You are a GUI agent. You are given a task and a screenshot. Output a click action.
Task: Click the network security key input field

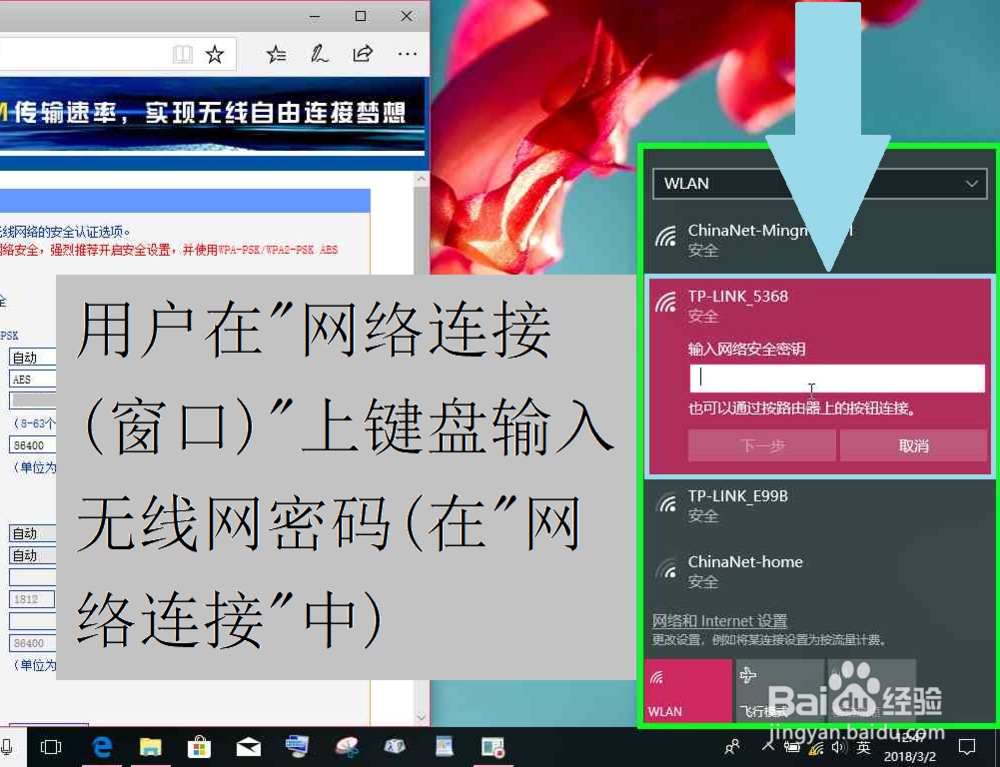coord(836,378)
